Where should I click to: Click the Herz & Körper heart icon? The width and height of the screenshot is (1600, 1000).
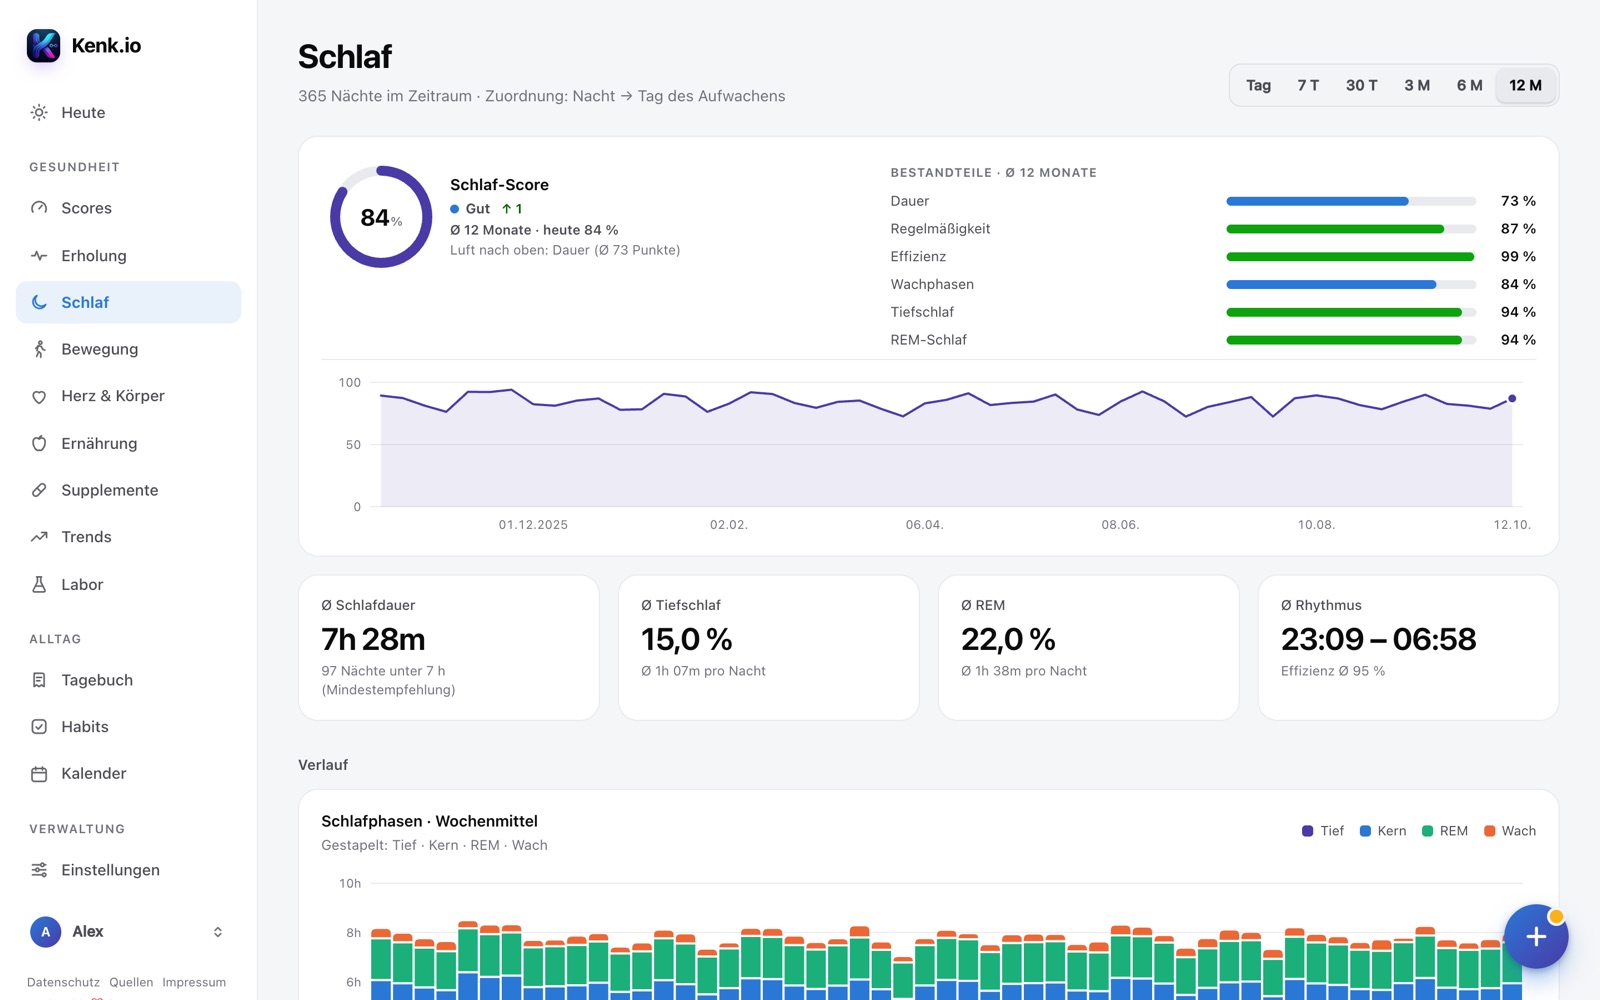pos(39,396)
